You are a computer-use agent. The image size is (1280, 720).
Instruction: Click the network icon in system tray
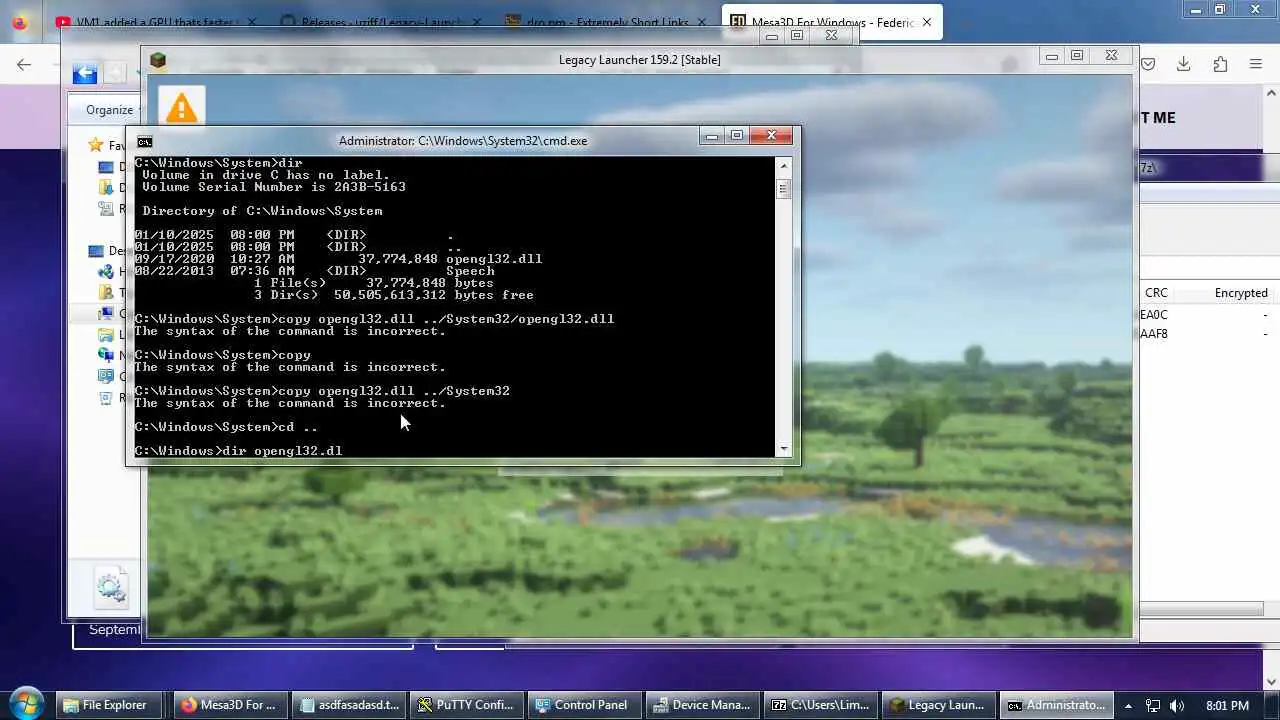1153,705
